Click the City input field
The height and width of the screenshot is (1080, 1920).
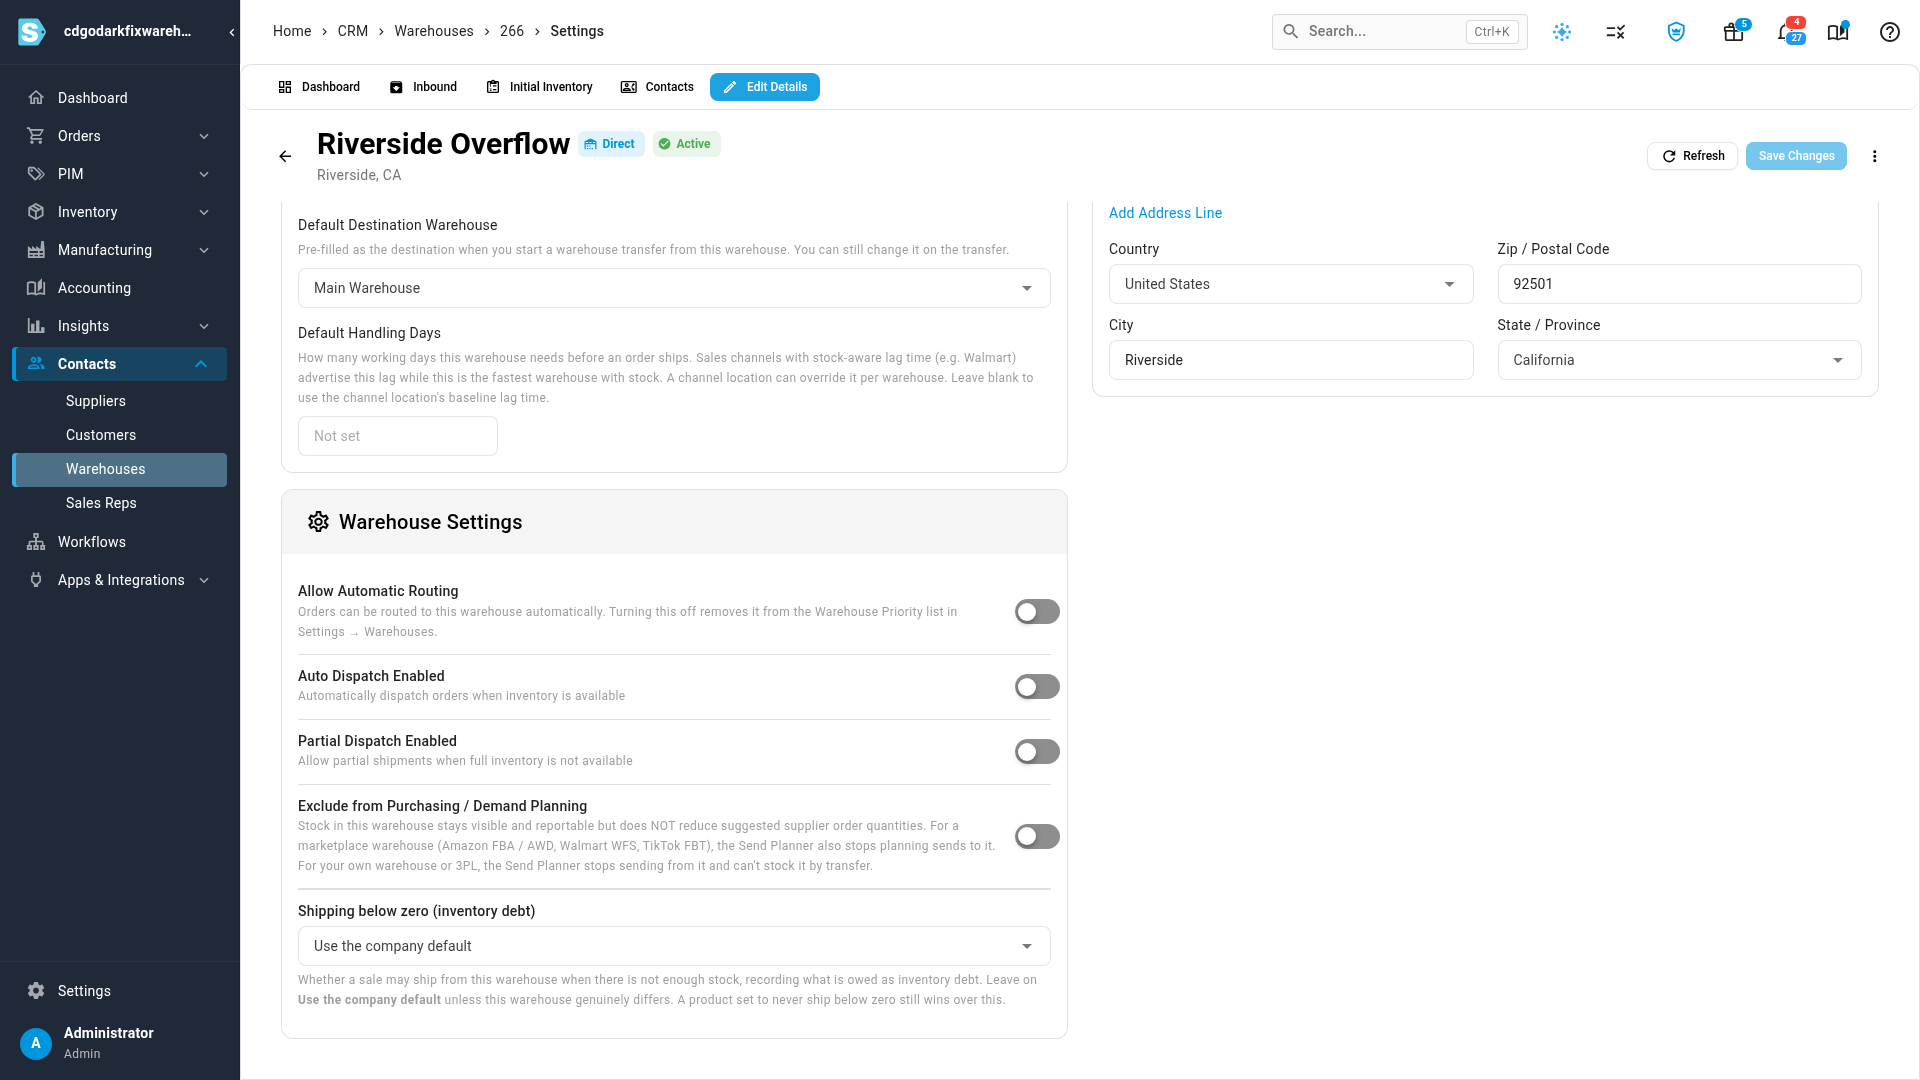point(1291,360)
